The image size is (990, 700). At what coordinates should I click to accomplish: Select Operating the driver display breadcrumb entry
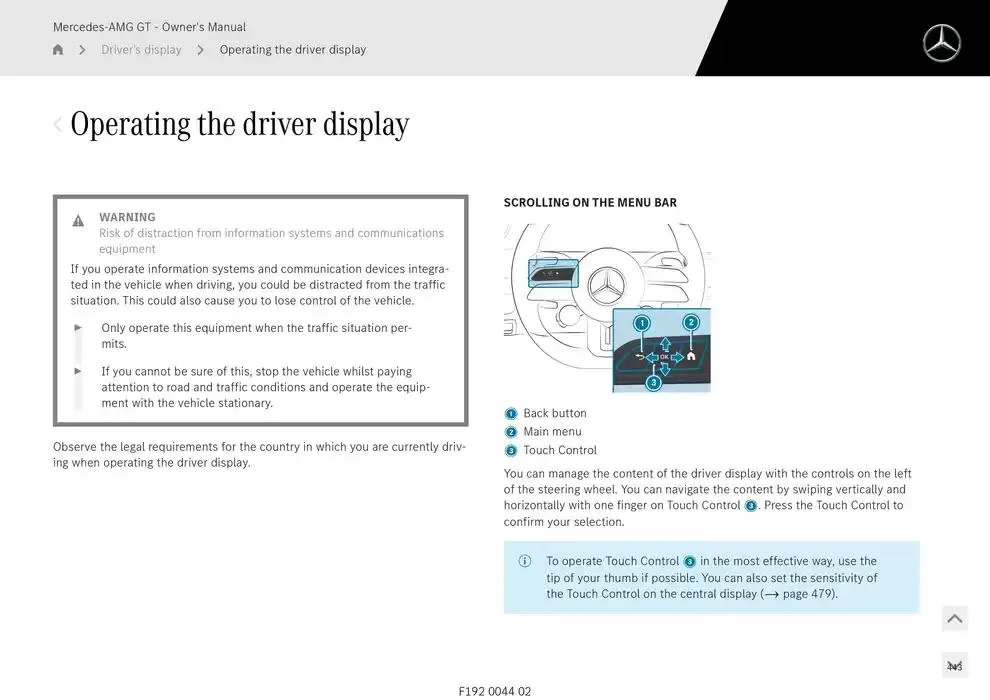click(x=293, y=49)
